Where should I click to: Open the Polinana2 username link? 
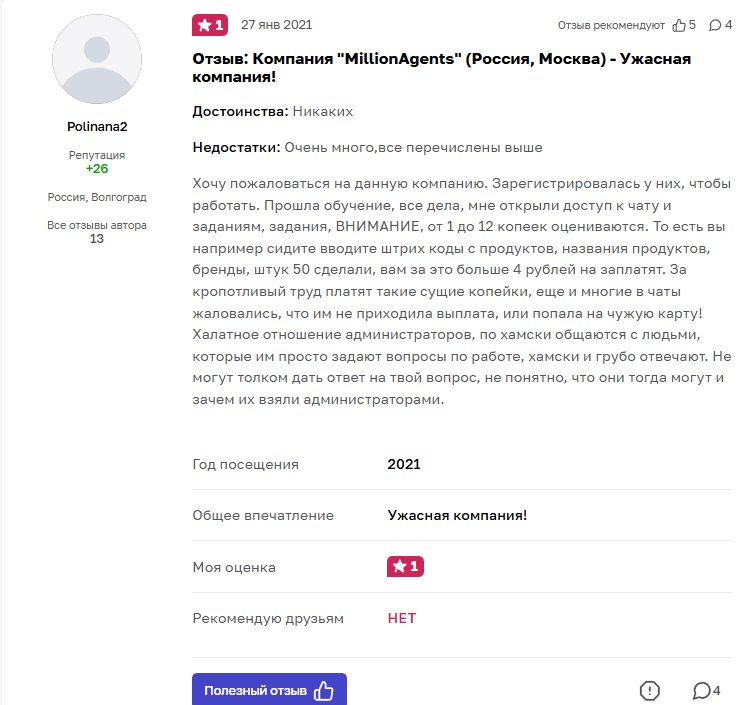[97, 127]
